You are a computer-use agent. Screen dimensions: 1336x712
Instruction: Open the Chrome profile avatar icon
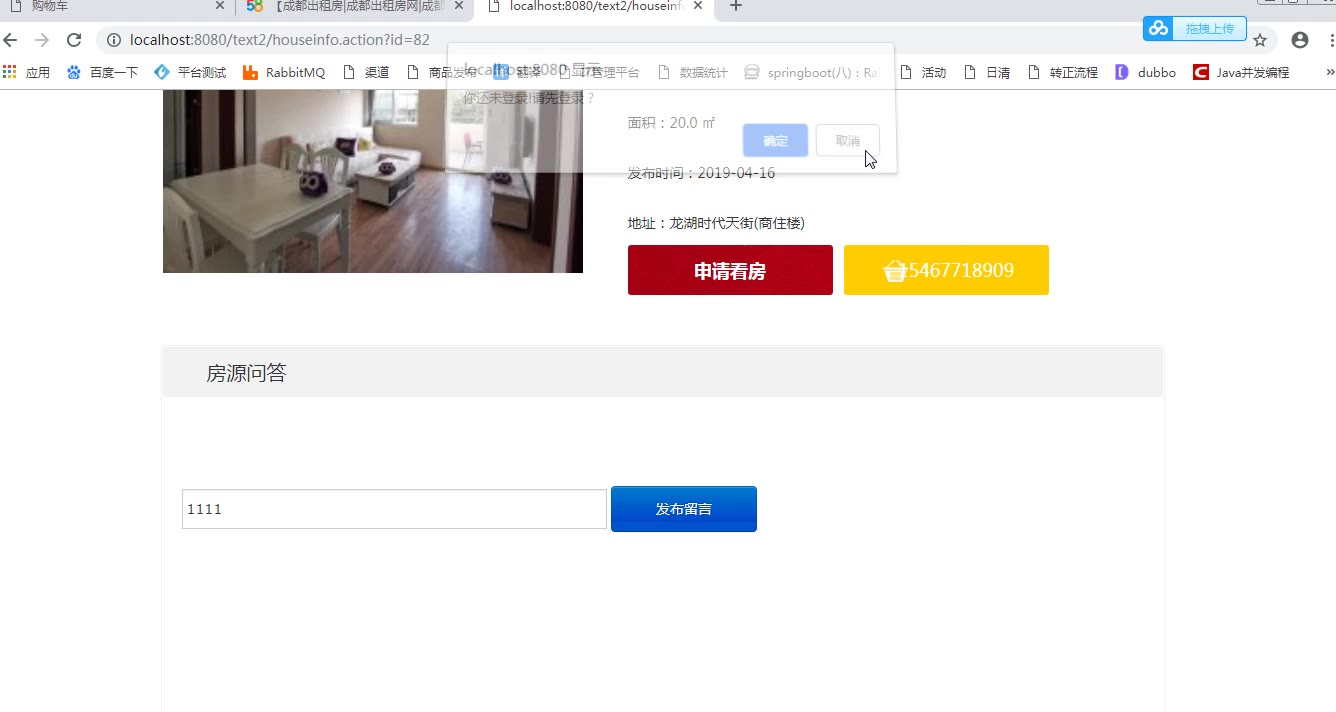pos(1300,40)
